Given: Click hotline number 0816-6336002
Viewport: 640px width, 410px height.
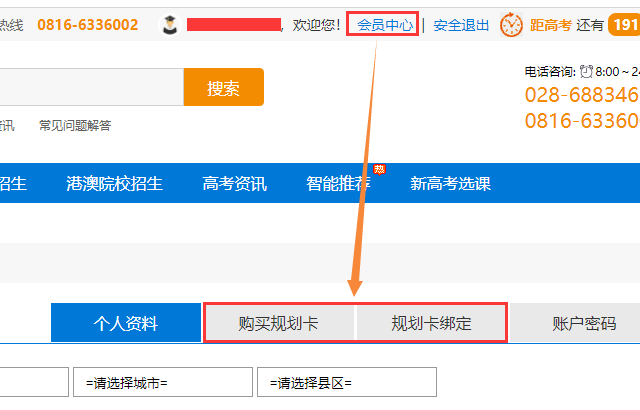Looking at the screenshot, I should coord(88,25).
